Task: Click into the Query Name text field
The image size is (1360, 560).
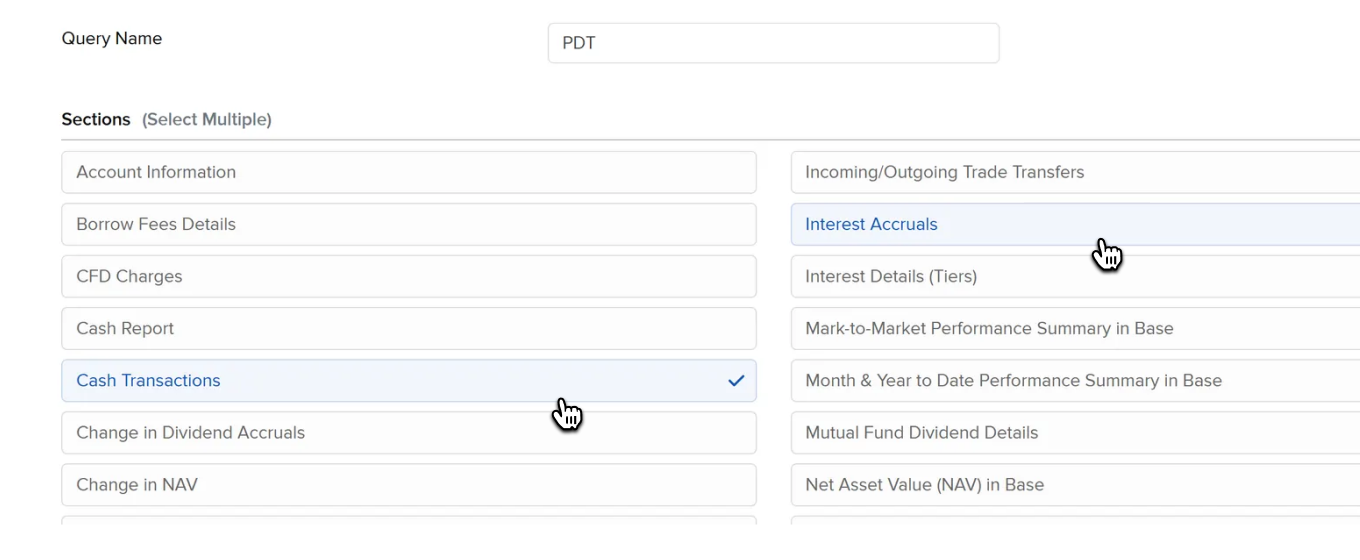Action: tap(773, 43)
